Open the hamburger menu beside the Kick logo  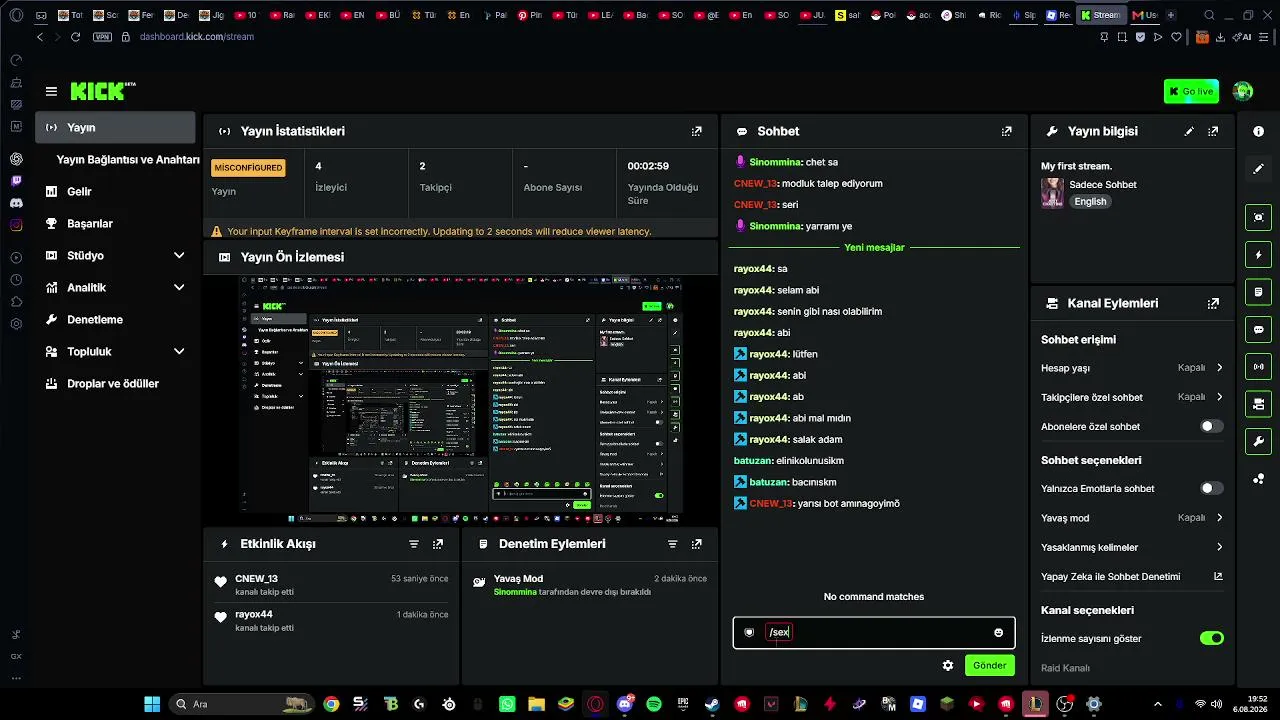click(x=51, y=91)
